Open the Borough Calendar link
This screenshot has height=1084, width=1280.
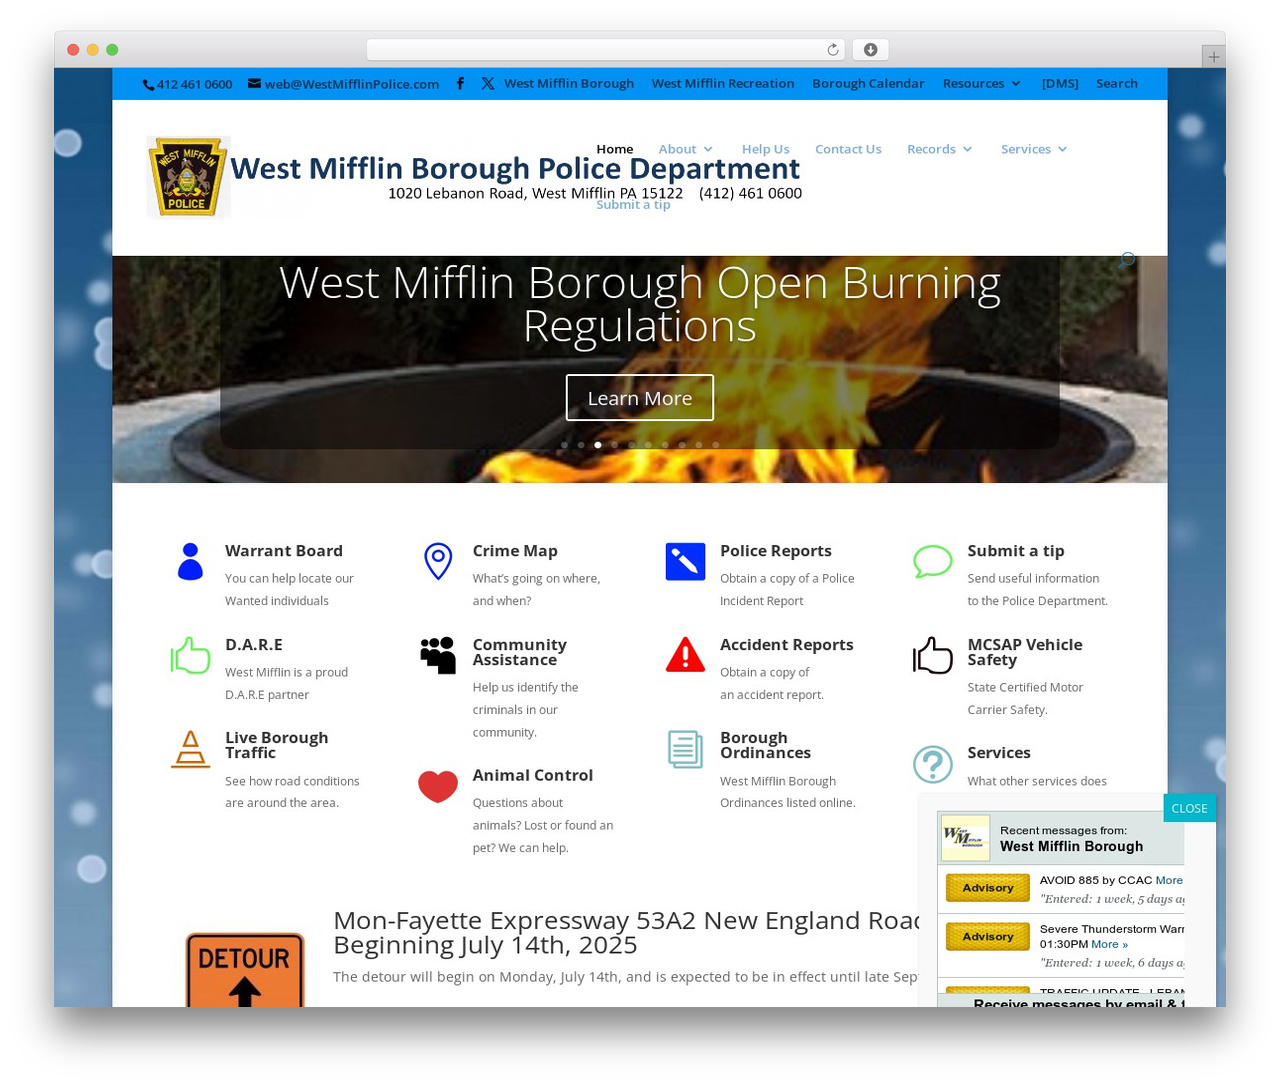coord(868,84)
